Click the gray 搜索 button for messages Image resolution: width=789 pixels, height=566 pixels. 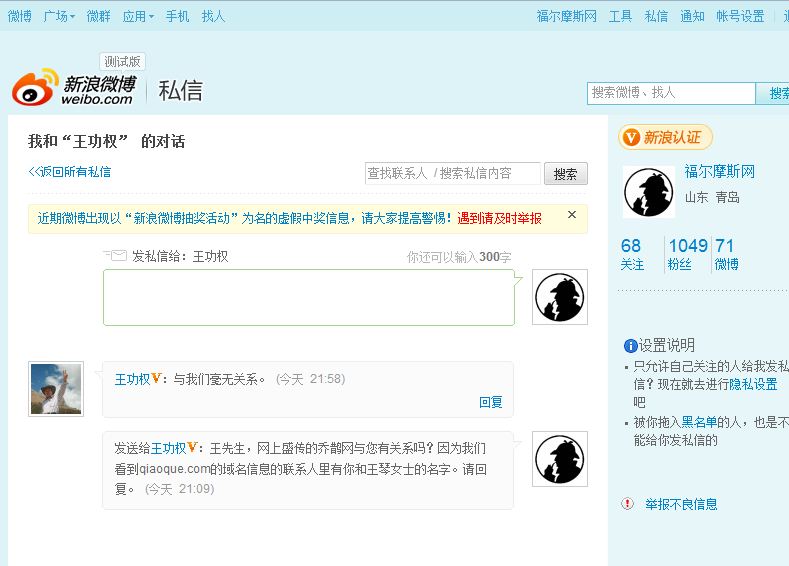[x=566, y=174]
